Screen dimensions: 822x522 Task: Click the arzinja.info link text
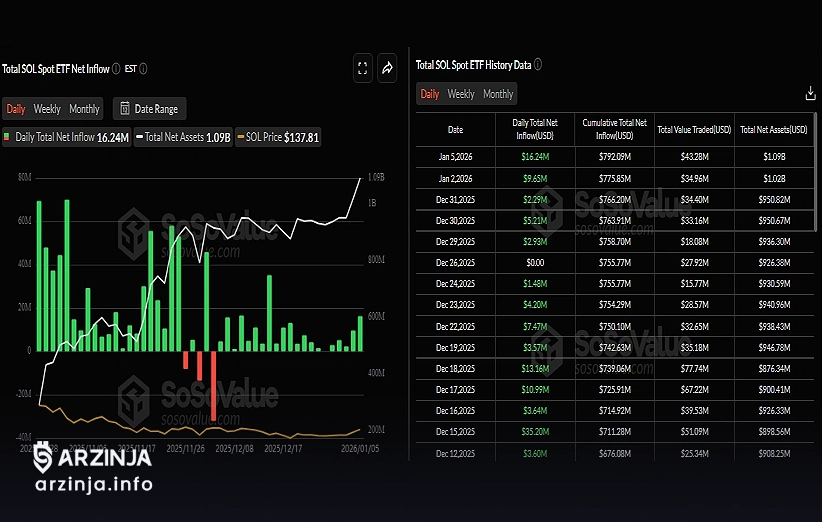pos(93,485)
